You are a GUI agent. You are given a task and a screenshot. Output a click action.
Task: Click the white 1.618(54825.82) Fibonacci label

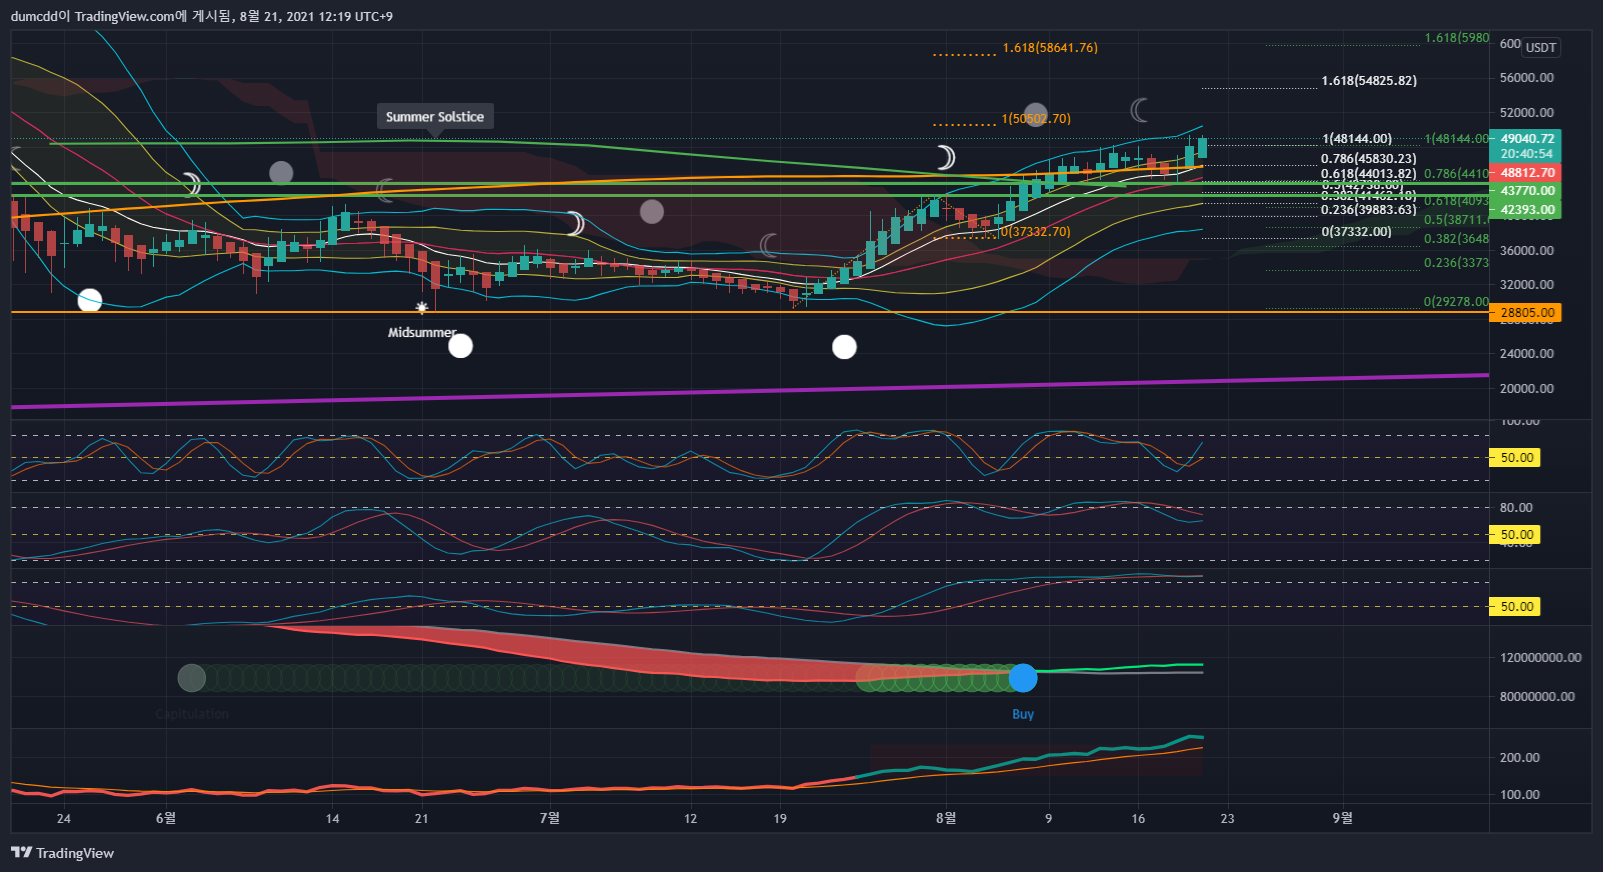click(1368, 81)
